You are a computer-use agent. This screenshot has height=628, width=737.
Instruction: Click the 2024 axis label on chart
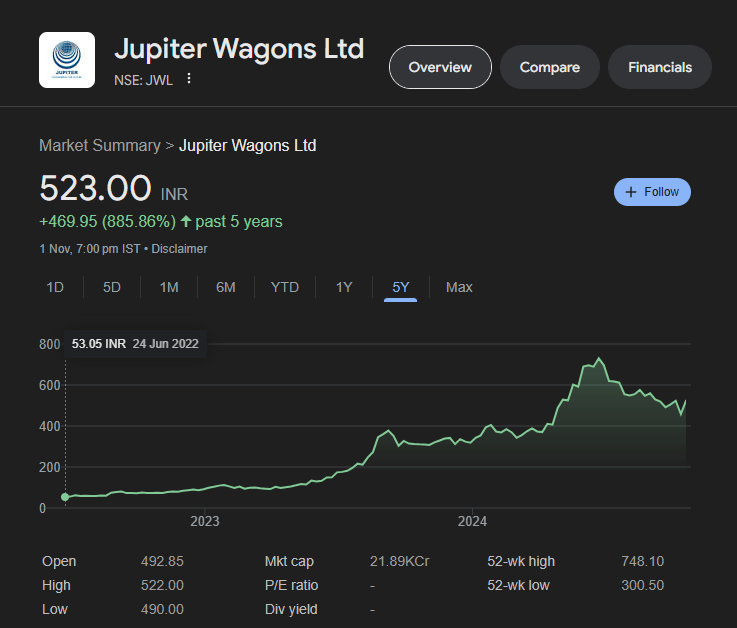pyautogui.click(x=472, y=521)
